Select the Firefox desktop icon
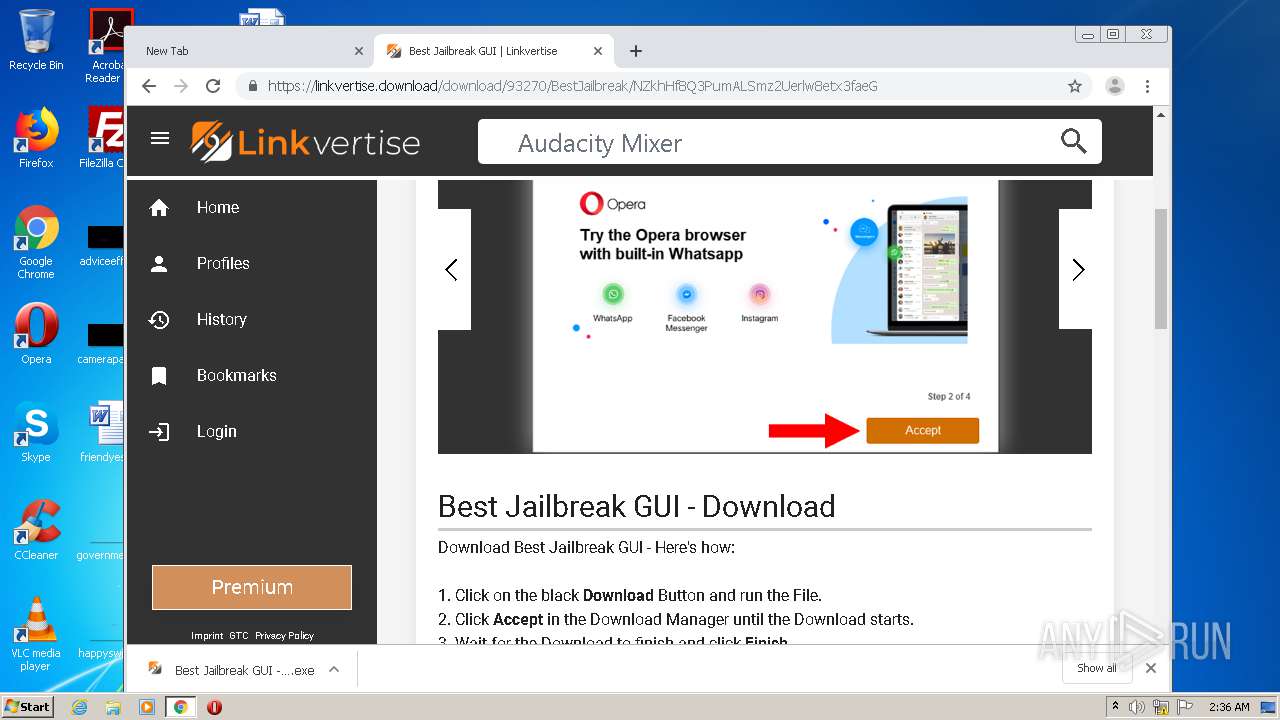Image resolution: width=1280 pixels, height=720 pixels. [36, 138]
